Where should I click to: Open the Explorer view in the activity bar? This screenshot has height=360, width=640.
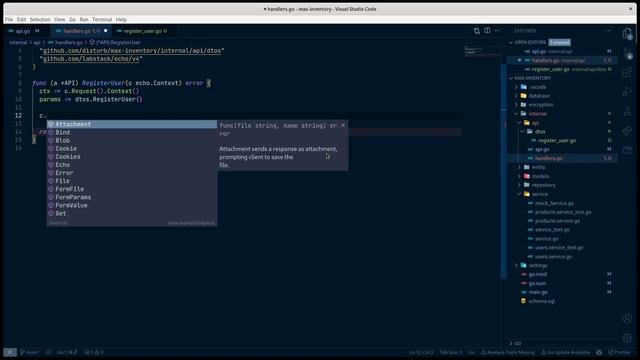(627, 33)
